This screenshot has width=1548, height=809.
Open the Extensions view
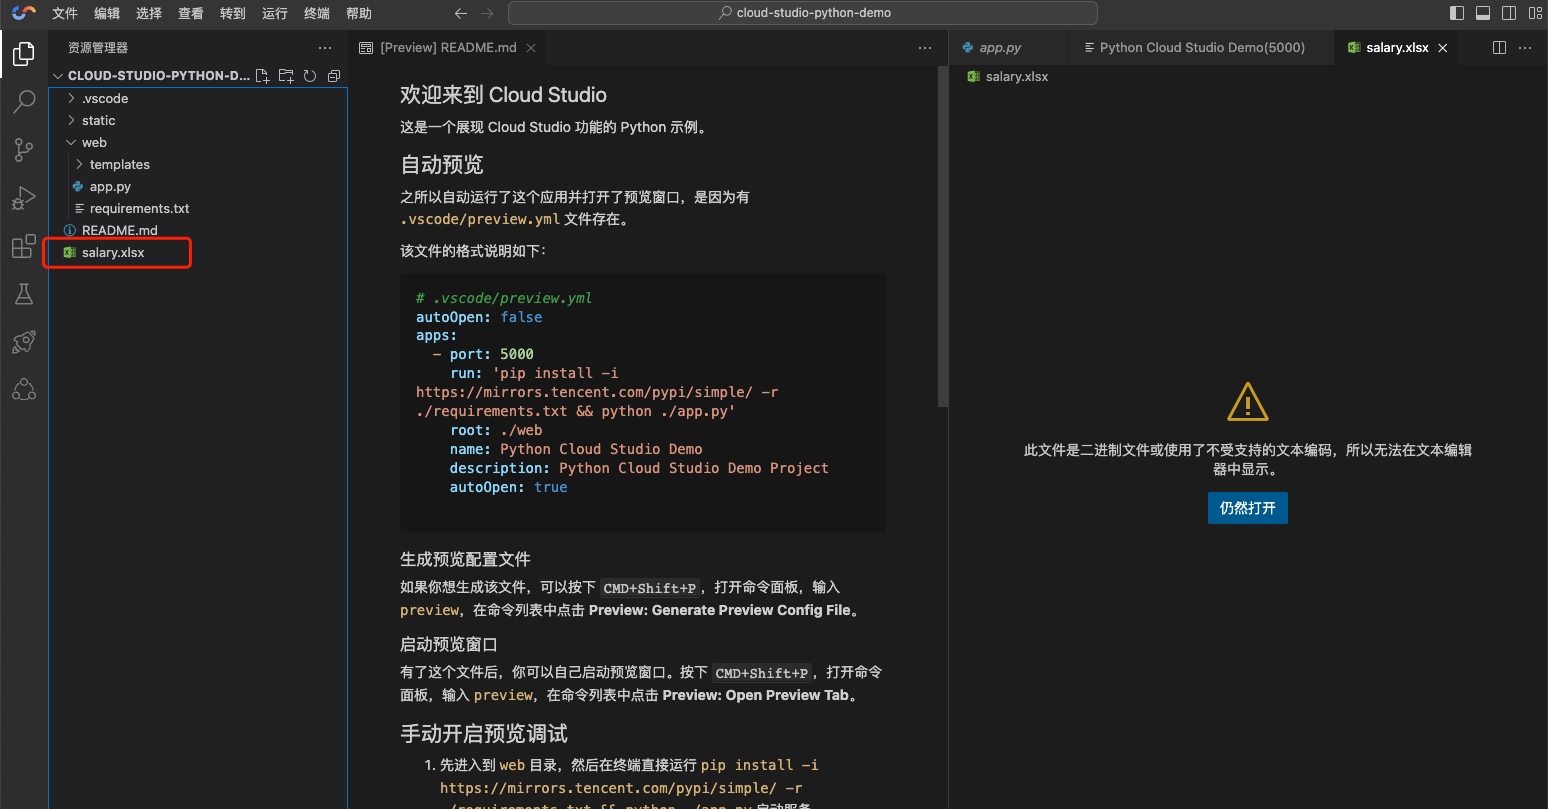tap(24, 246)
